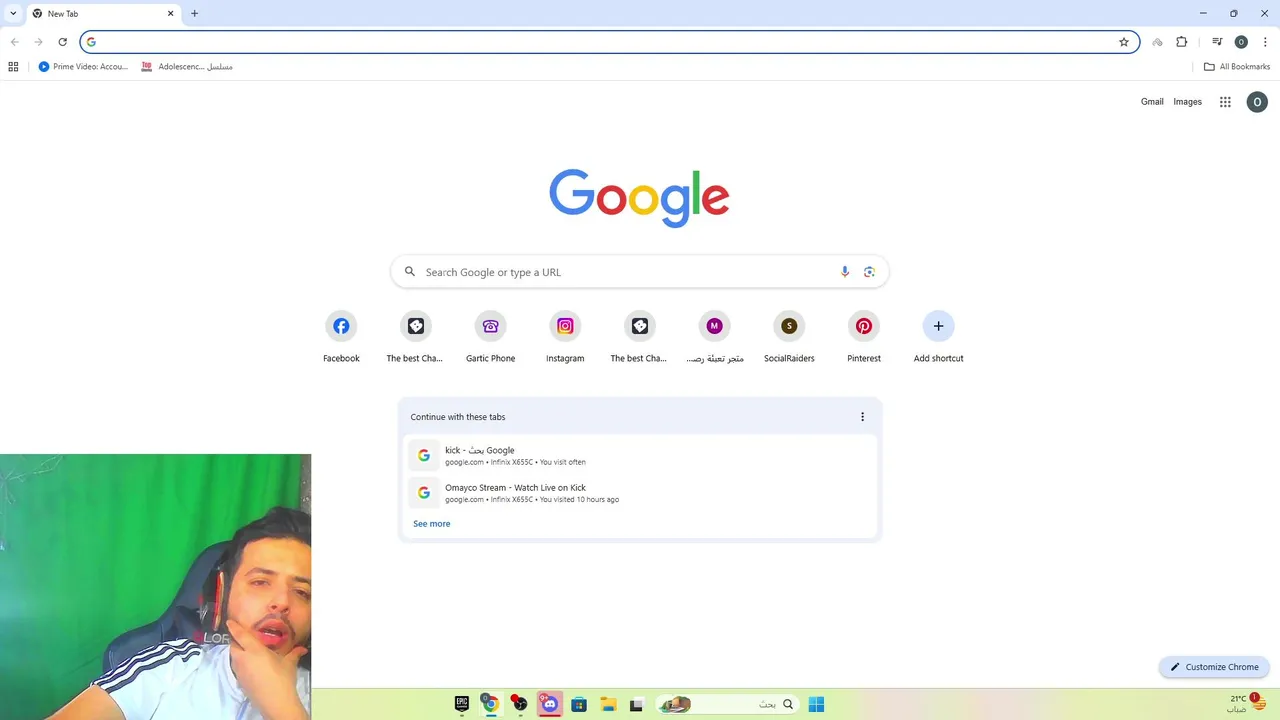Open the Extensions puzzle icon
Image resolution: width=1280 pixels, height=720 pixels.
tap(1181, 42)
